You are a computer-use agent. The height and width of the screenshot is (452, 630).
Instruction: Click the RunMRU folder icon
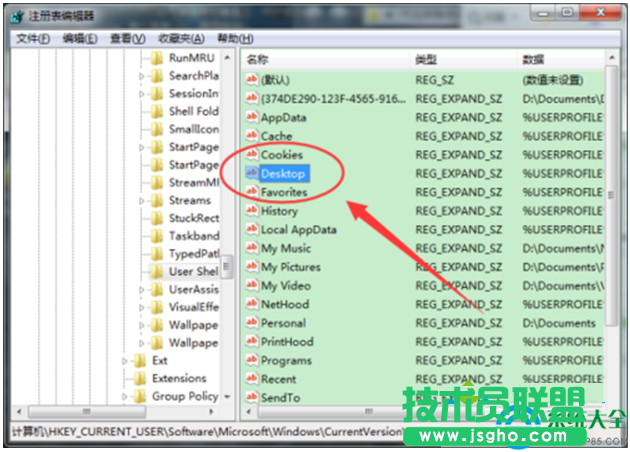(157, 58)
